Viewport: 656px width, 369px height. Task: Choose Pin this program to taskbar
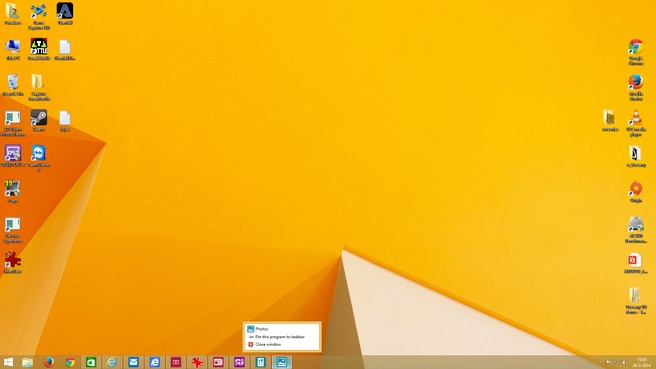click(282, 336)
